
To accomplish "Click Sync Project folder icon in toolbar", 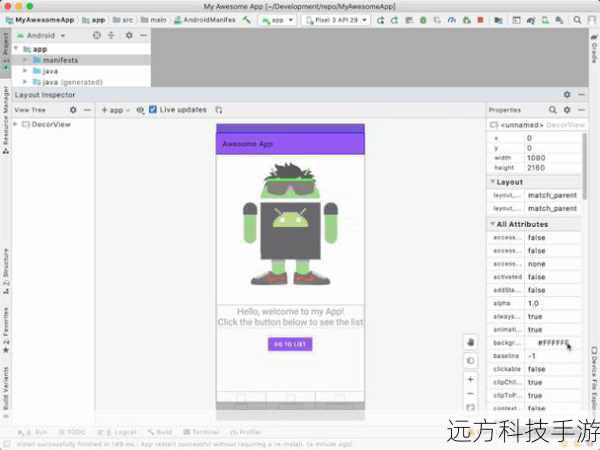I will pos(498,20).
